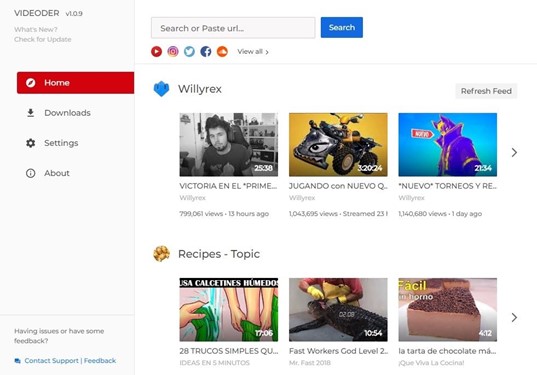Open the YouTube site icon
This screenshot has height=375, width=537.
pos(157,52)
